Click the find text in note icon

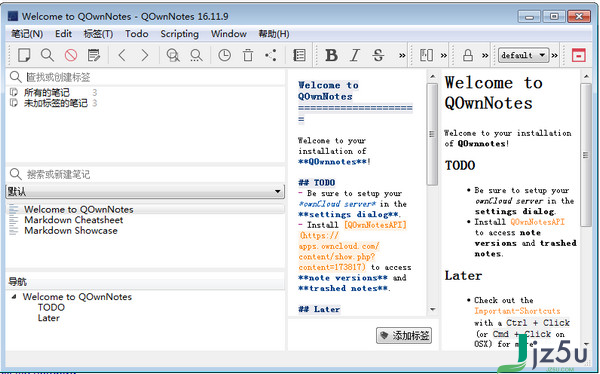[173, 56]
